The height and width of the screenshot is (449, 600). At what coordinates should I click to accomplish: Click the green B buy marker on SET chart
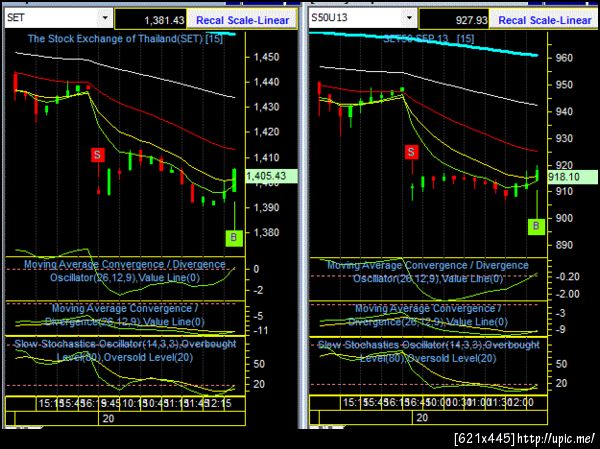tap(234, 238)
